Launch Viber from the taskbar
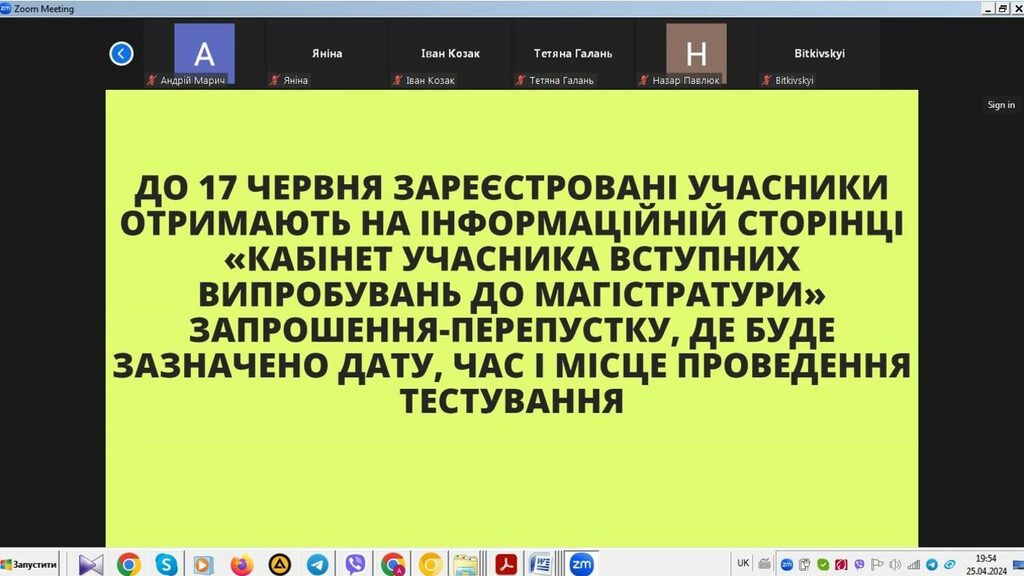 coord(354,564)
